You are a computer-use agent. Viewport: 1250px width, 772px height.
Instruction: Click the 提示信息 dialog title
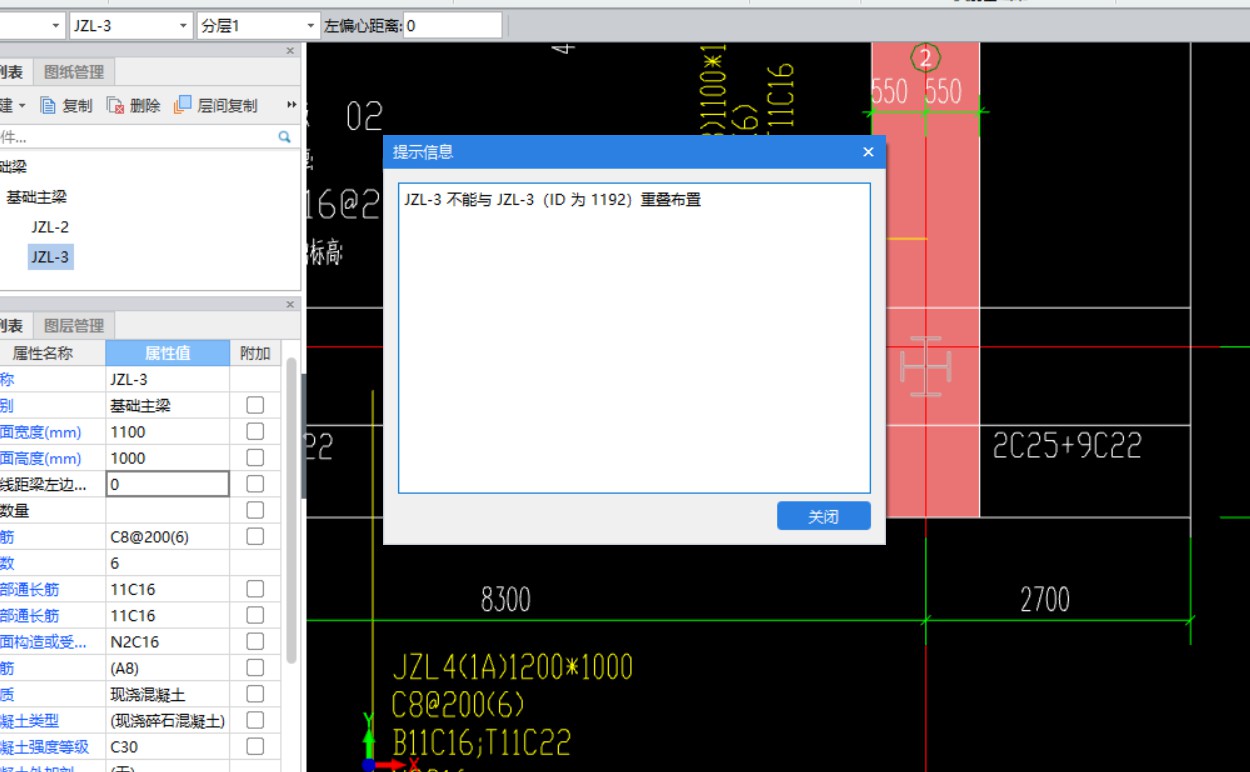pos(423,152)
